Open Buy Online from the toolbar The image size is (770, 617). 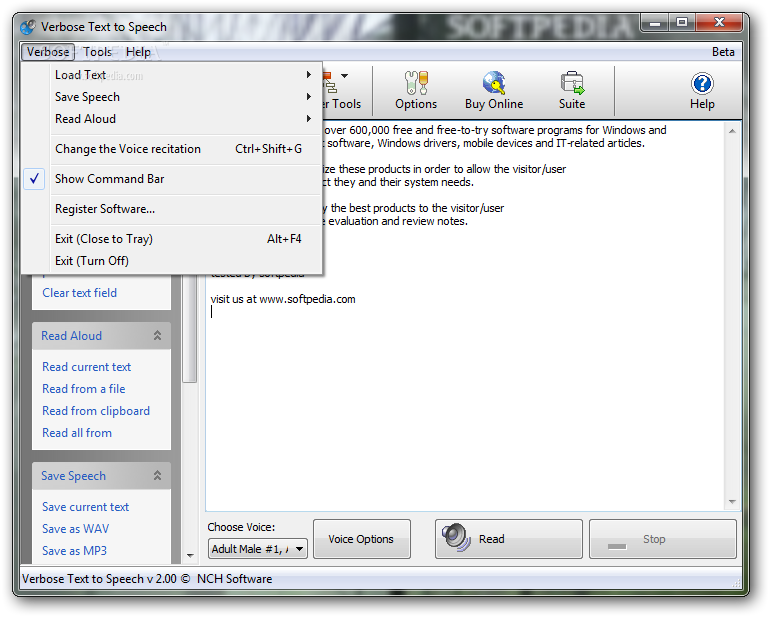tap(494, 90)
